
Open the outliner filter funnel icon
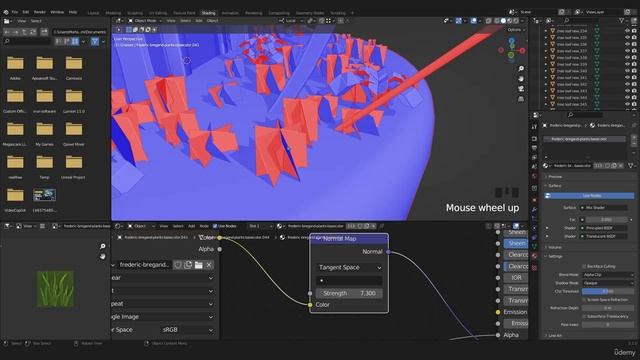[622, 20]
